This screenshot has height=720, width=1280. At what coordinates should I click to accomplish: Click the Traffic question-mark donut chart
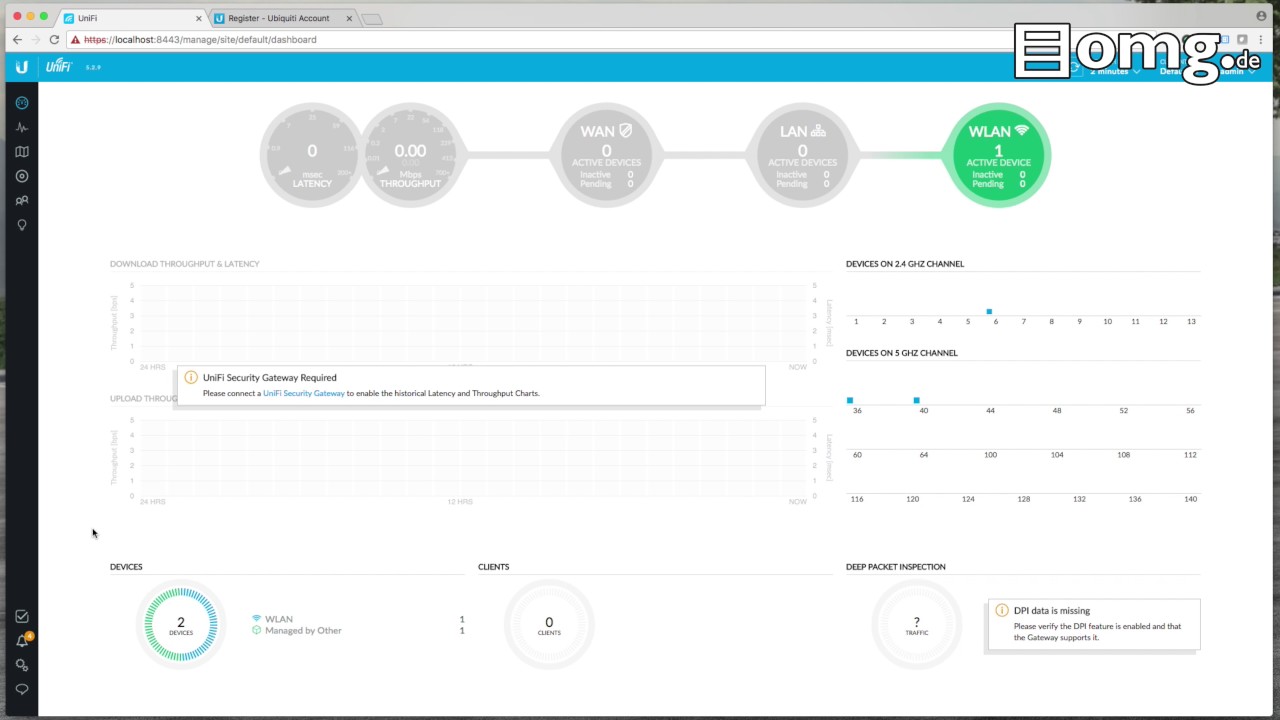tap(917, 624)
